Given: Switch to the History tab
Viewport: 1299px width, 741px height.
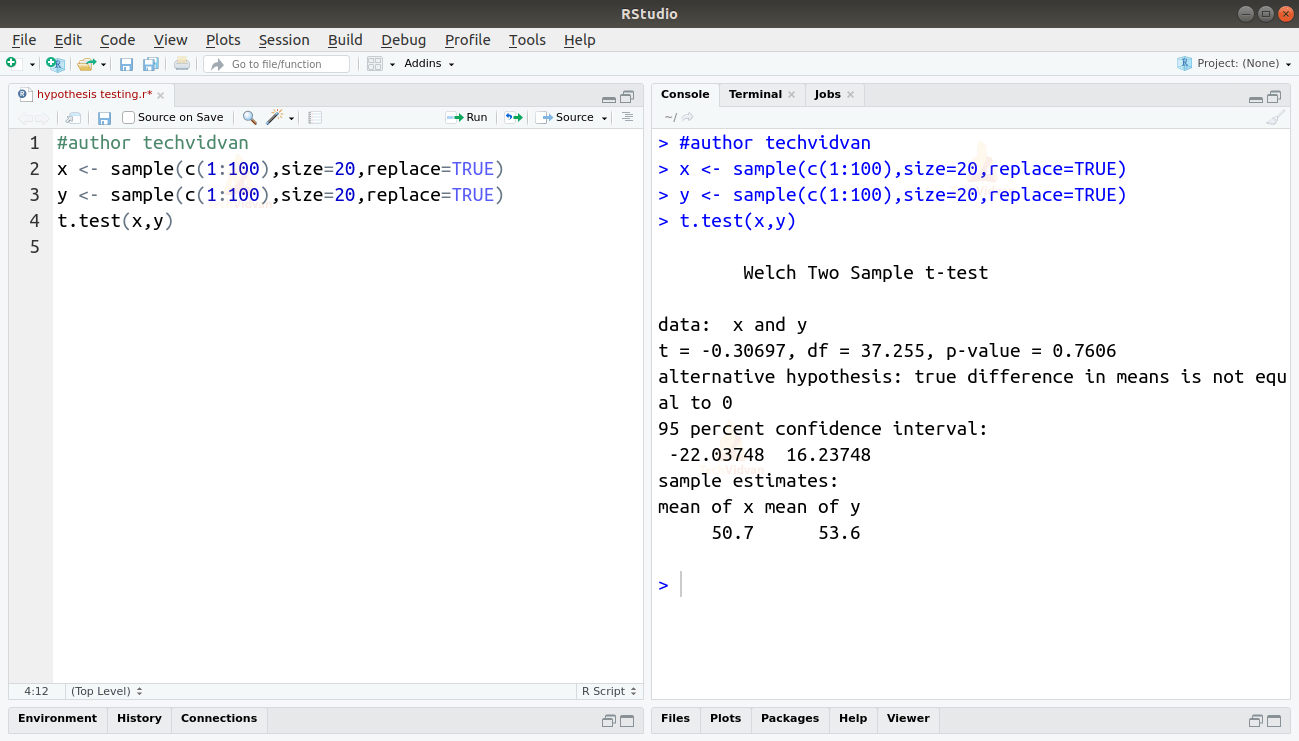Looking at the screenshot, I should [139, 719].
